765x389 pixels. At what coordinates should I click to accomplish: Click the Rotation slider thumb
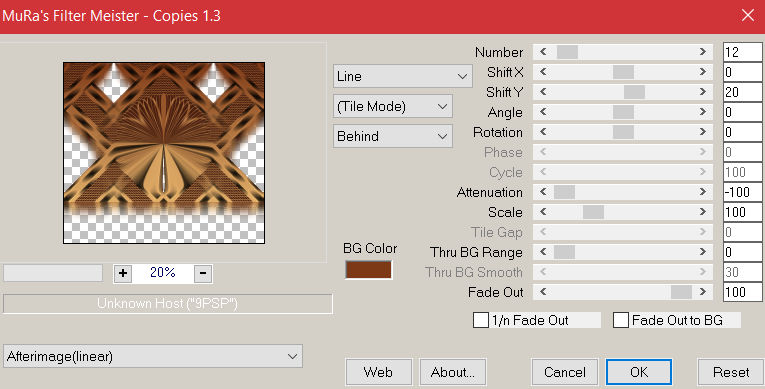pyautogui.click(x=624, y=132)
